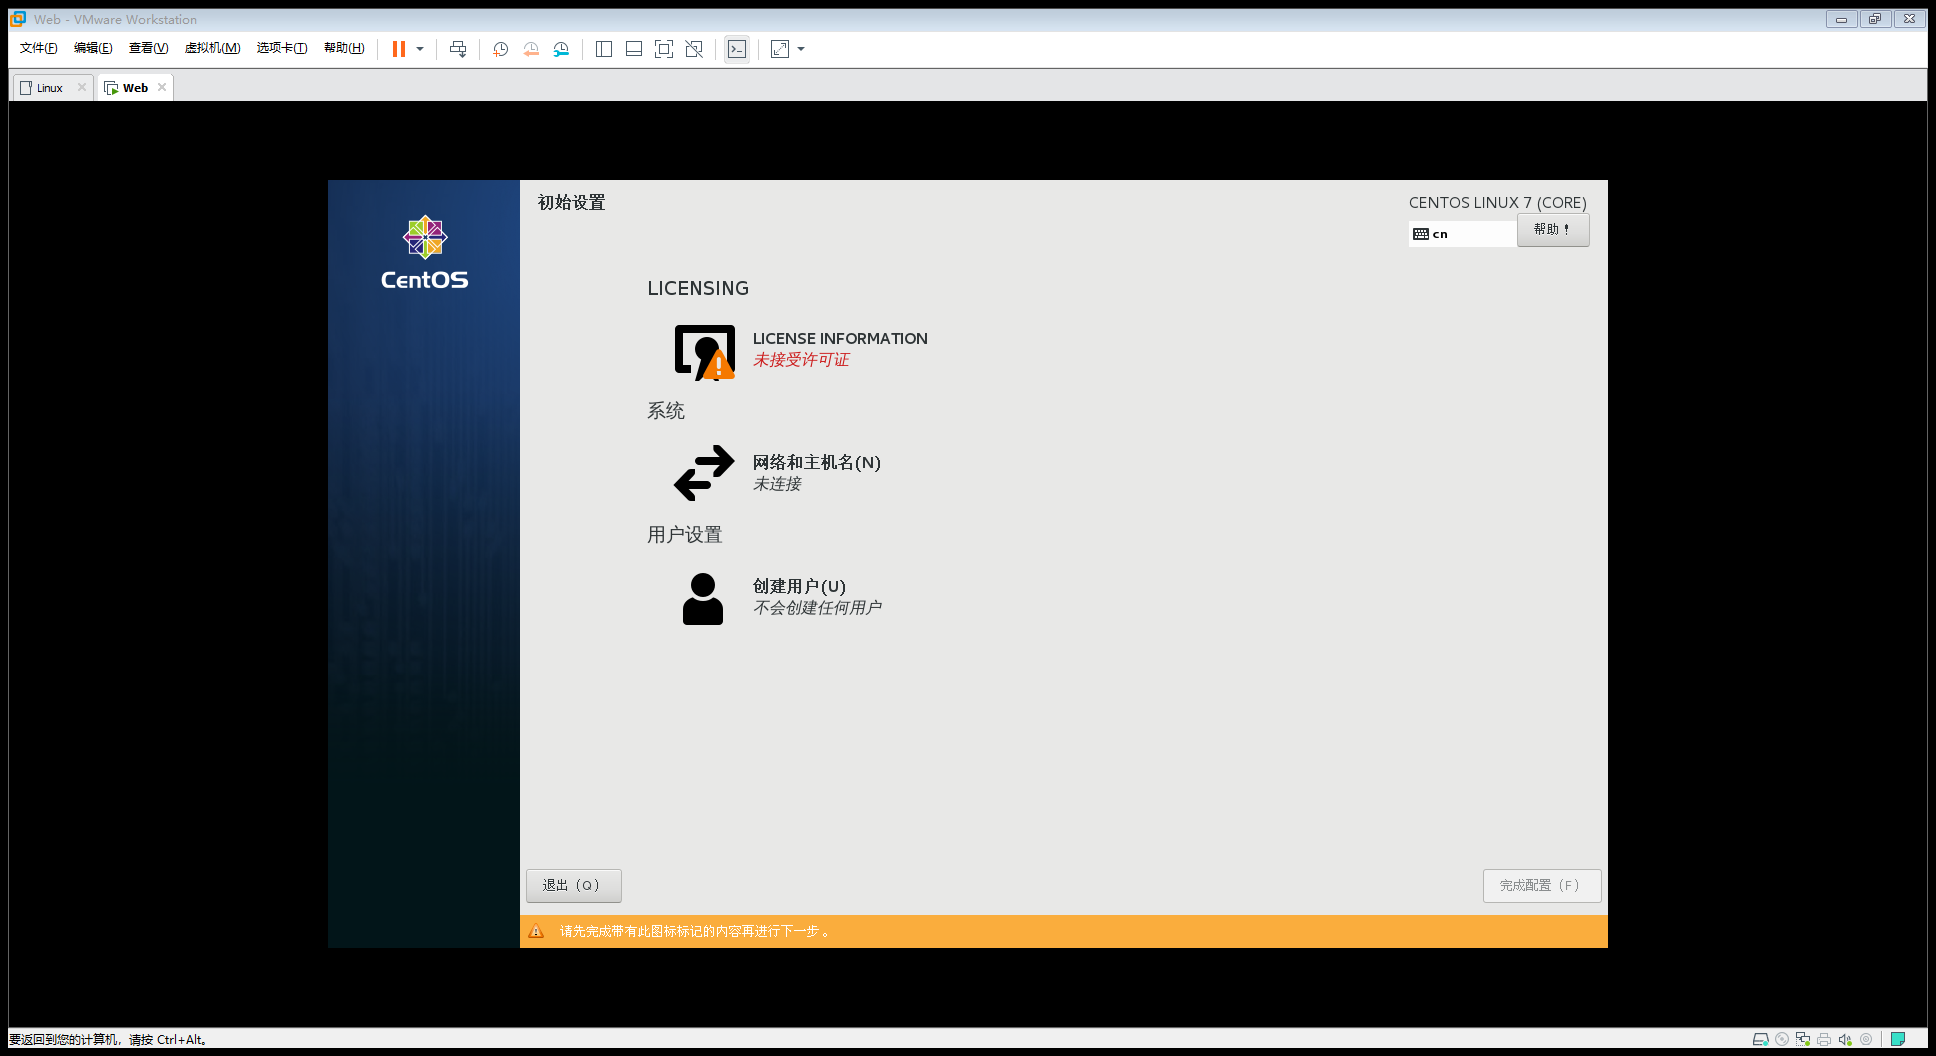This screenshot has width=1936, height=1056.
Task: Select the Web VM tab
Action: pyautogui.click(x=135, y=88)
